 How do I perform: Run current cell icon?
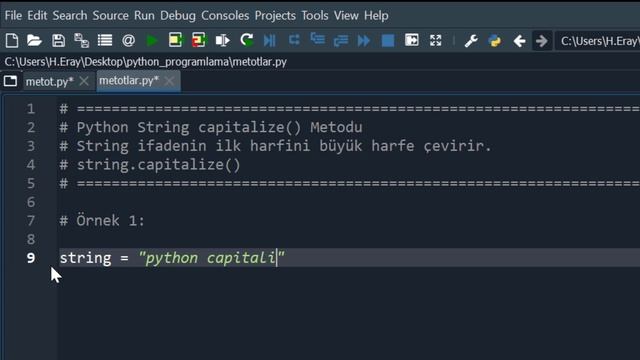[176, 40]
